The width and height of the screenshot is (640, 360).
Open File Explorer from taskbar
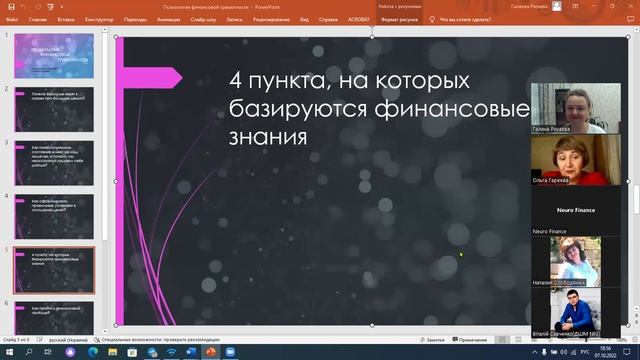(x=113, y=352)
